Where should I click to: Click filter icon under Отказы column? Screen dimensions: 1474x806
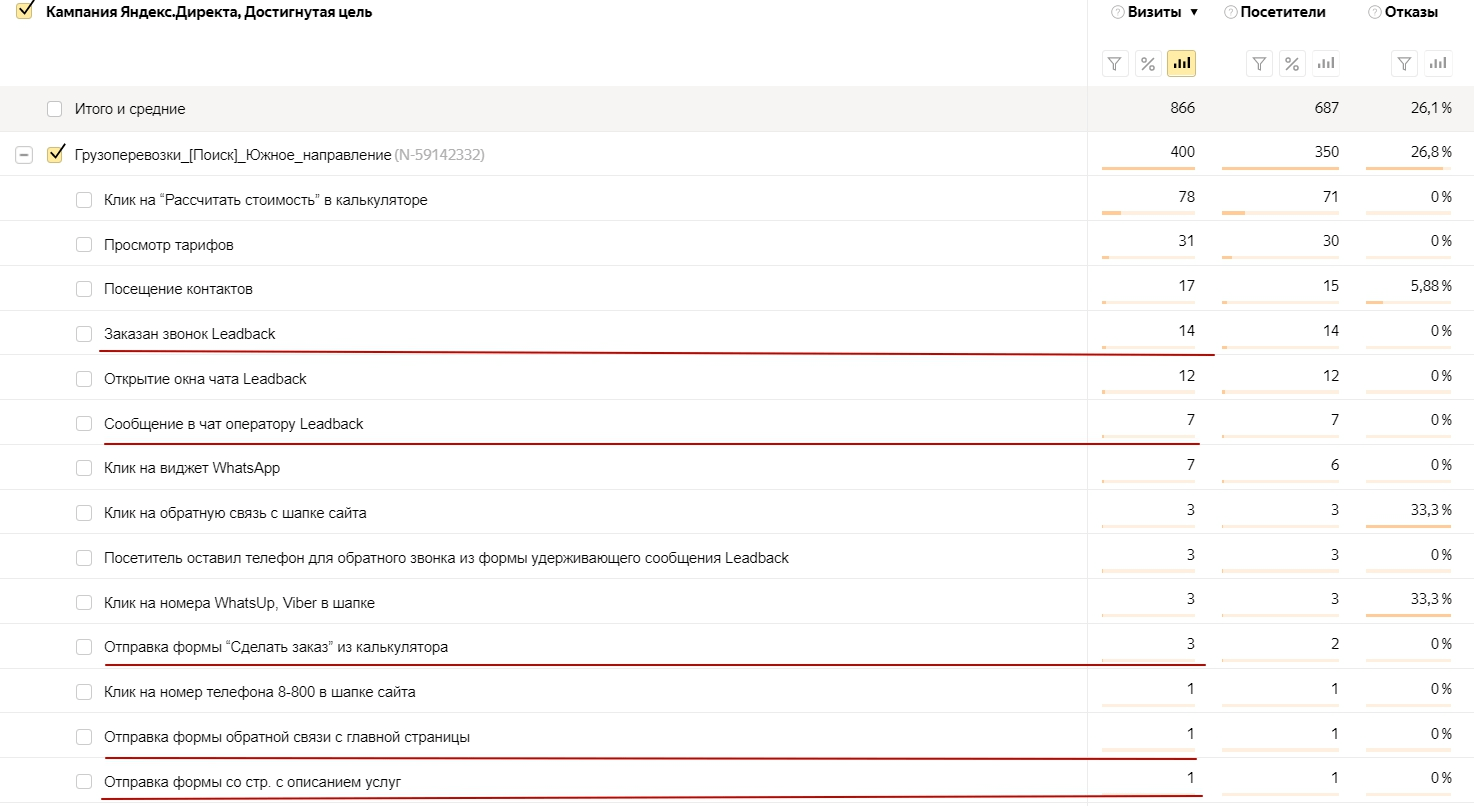[1405, 64]
